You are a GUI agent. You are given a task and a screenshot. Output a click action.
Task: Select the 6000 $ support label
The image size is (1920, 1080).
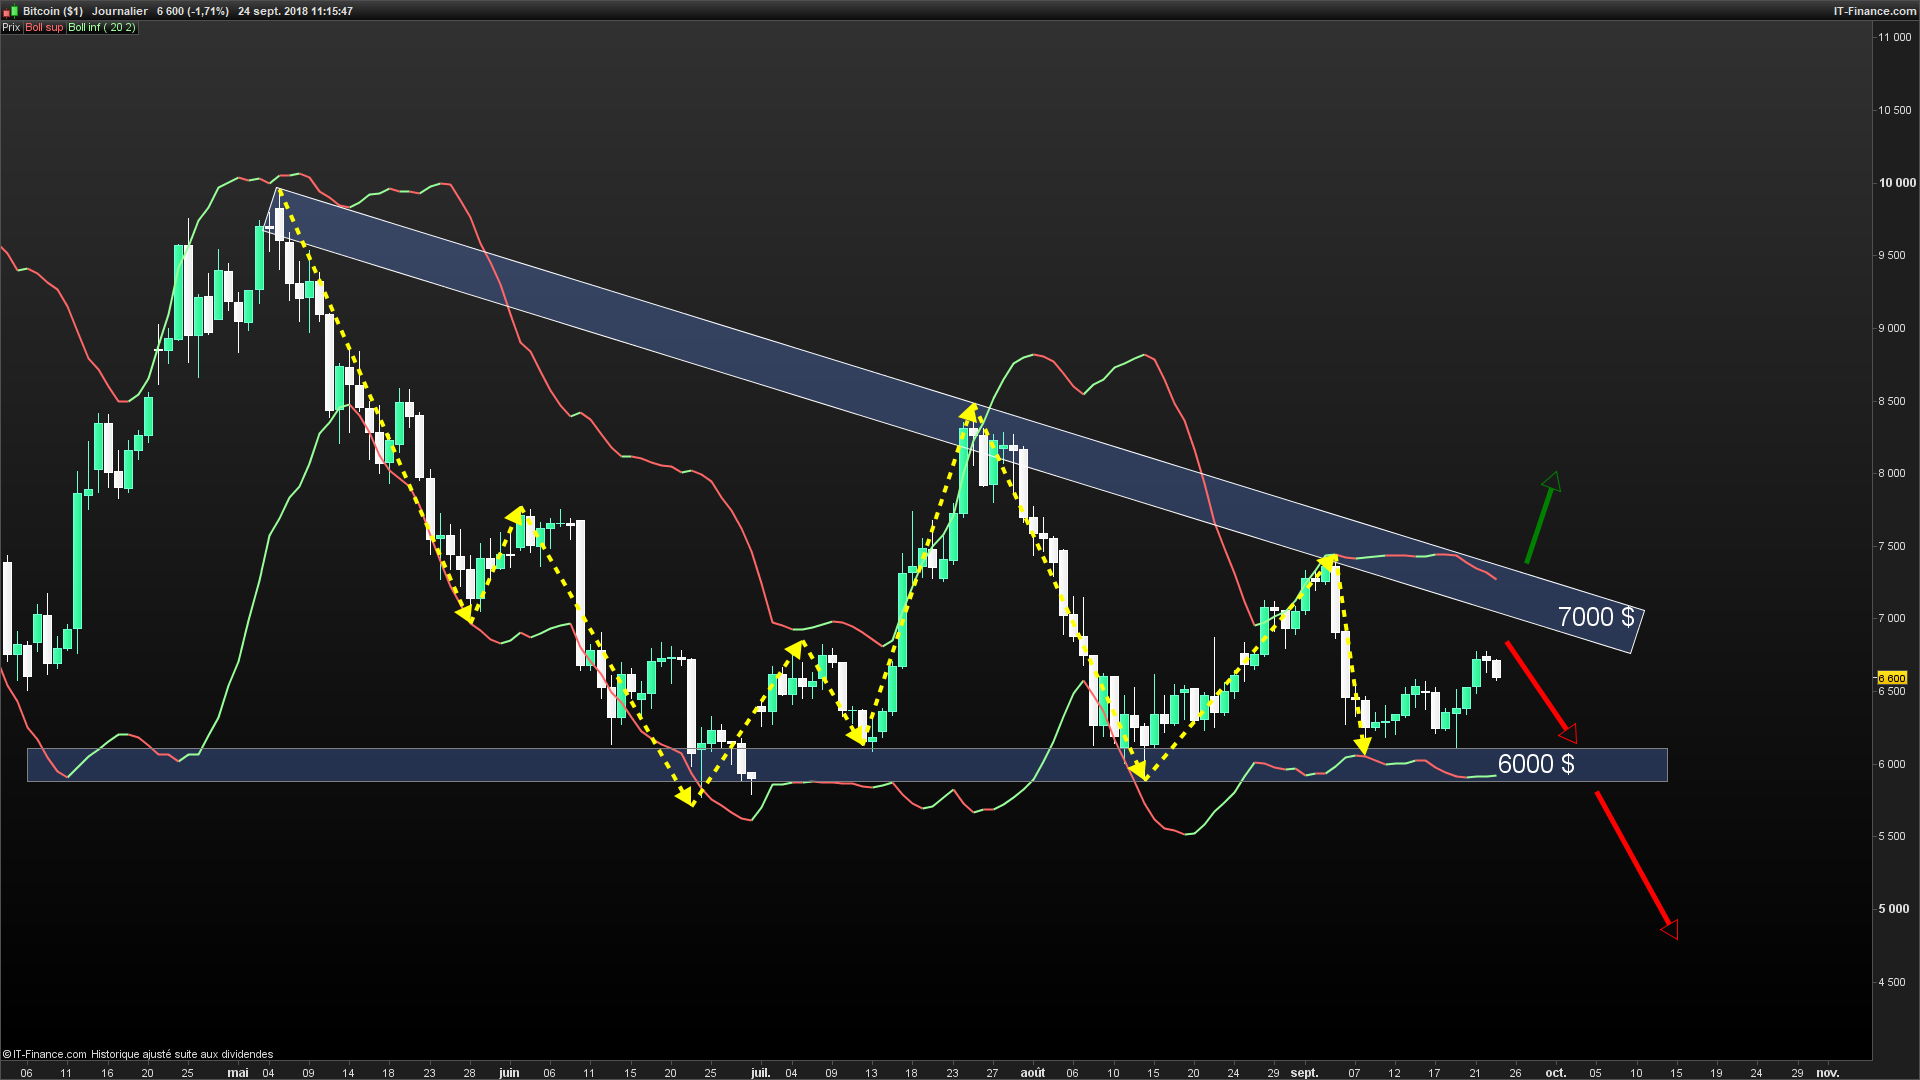click(1535, 765)
